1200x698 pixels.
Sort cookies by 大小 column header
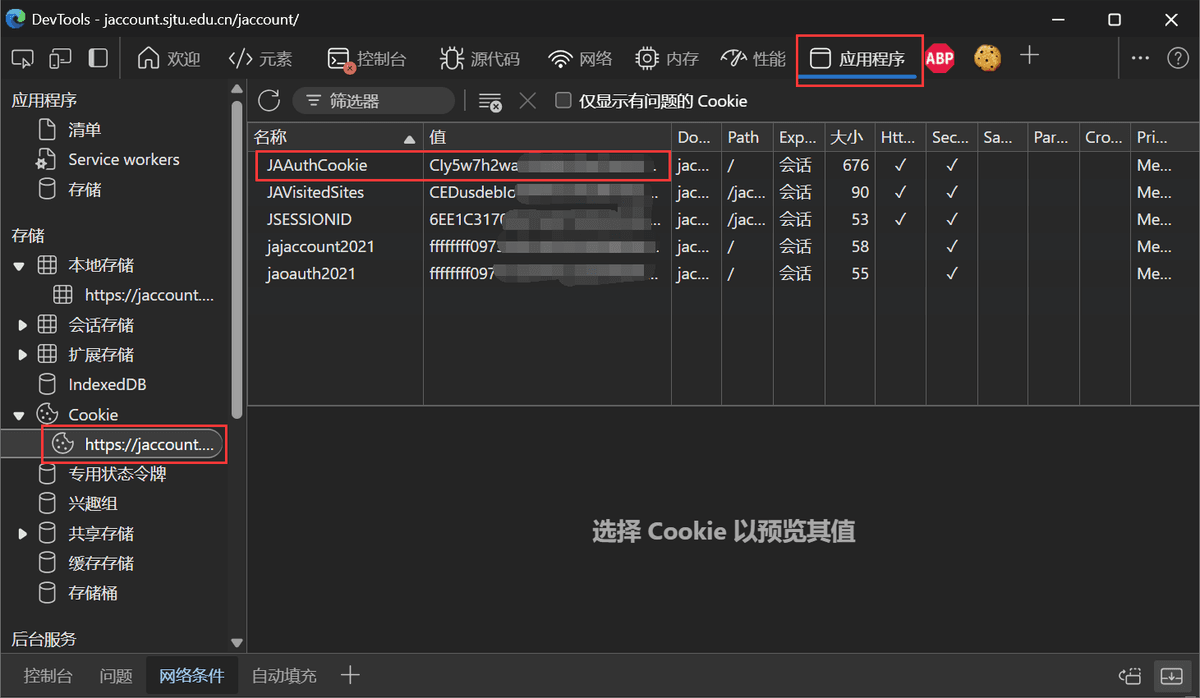pos(848,138)
